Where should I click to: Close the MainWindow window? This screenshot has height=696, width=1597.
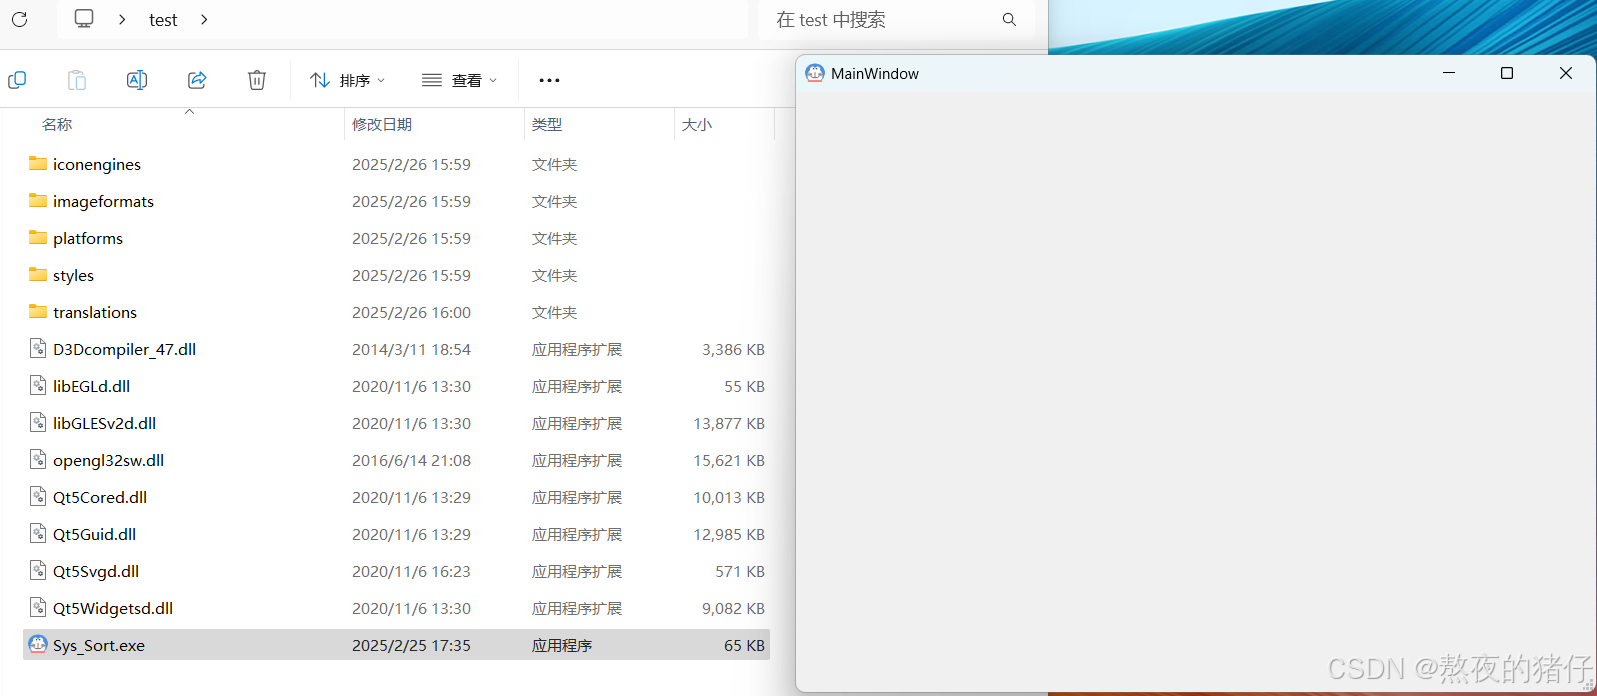1566,73
